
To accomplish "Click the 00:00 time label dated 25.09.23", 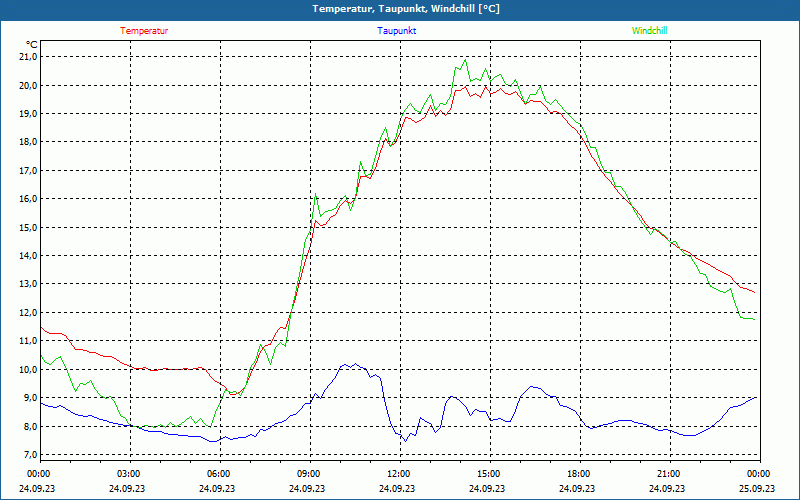I will click(758, 474).
